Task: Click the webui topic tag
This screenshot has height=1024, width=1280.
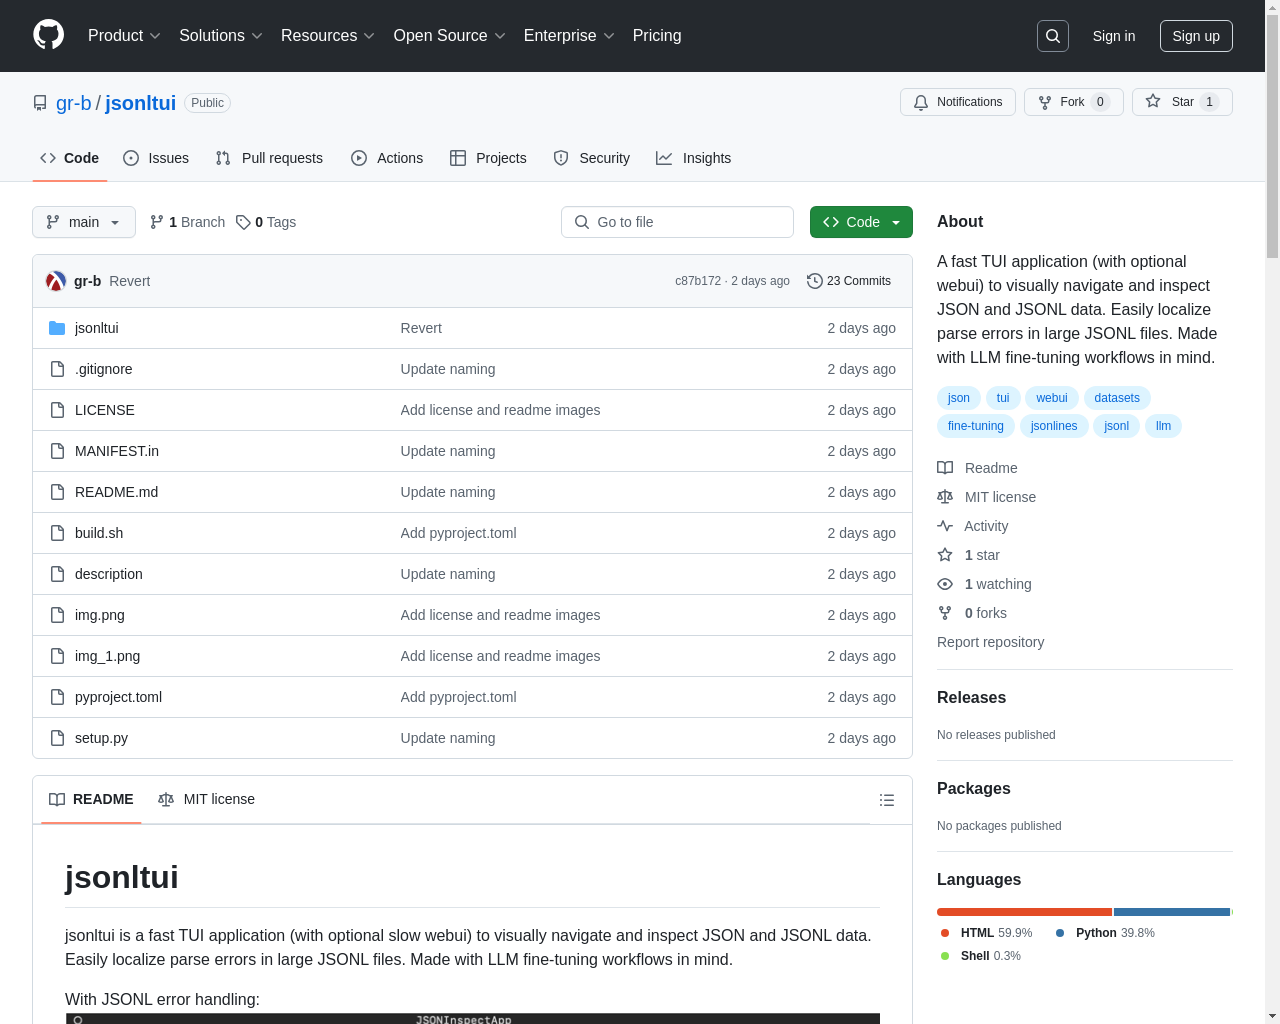Action: [1052, 398]
